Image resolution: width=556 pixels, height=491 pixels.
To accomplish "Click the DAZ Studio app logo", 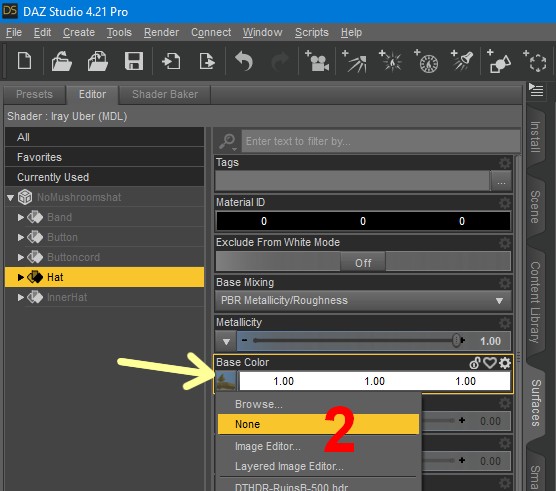I will coord(10,11).
